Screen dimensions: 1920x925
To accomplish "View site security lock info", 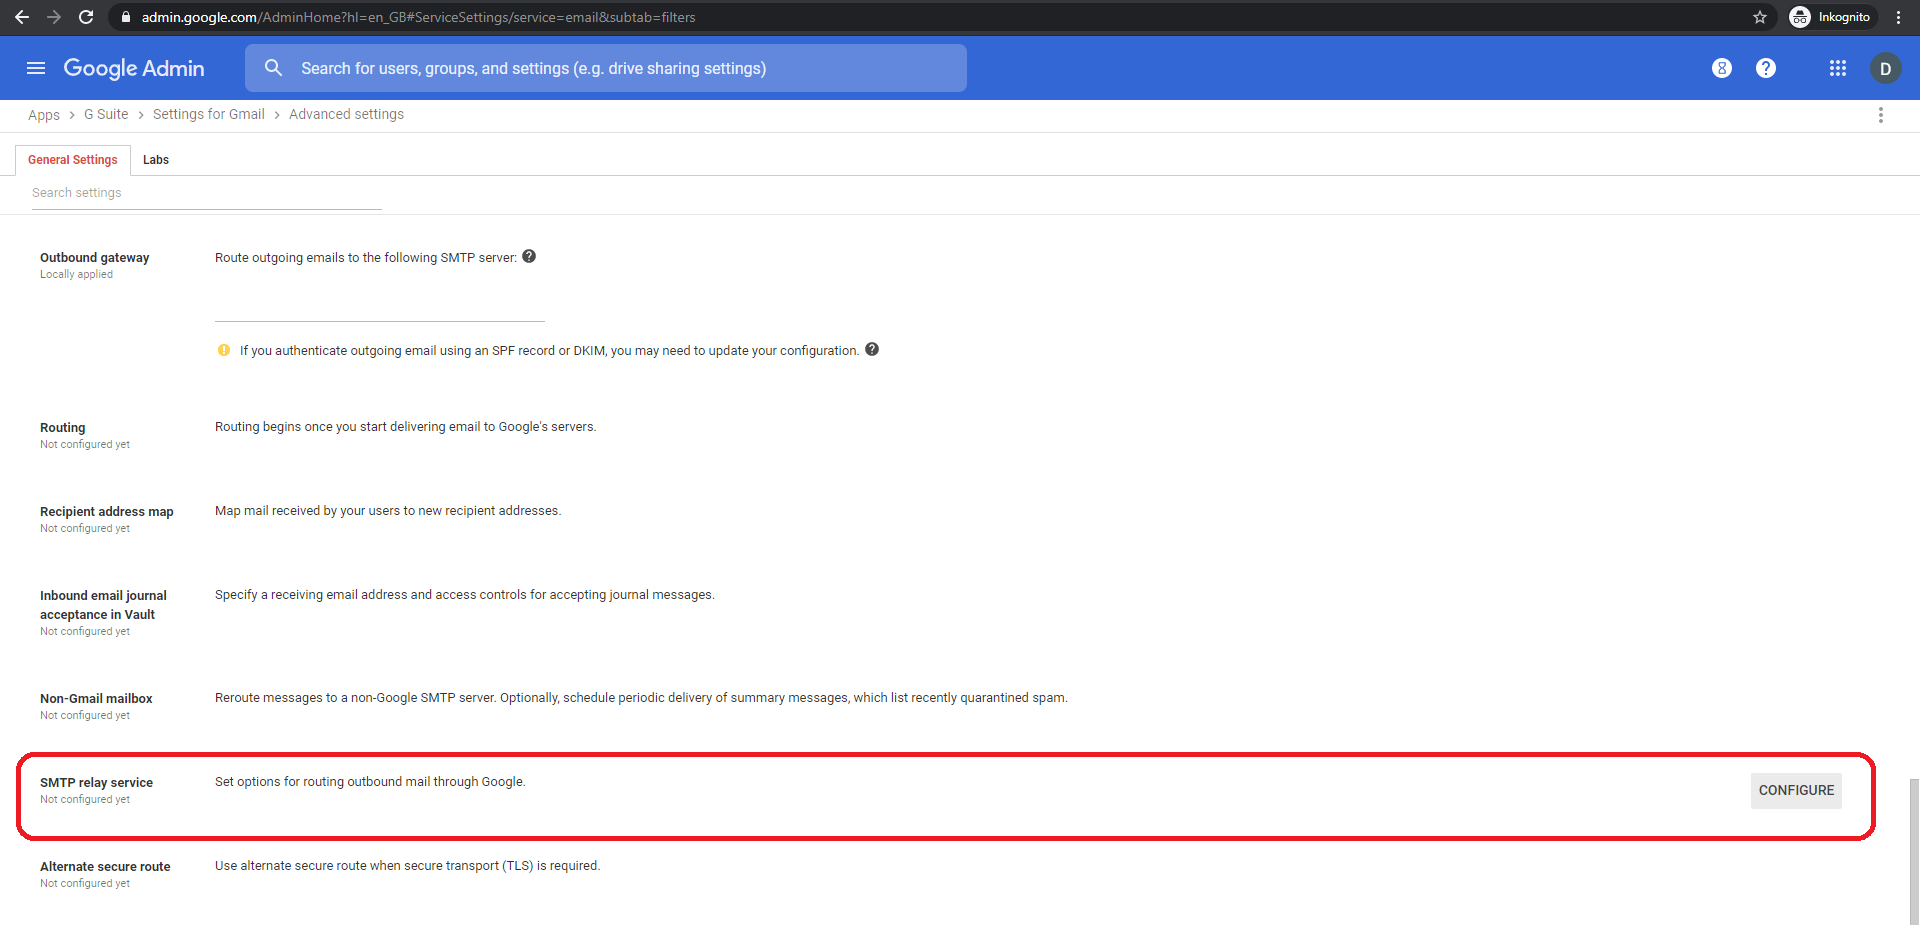I will tap(126, 17).
